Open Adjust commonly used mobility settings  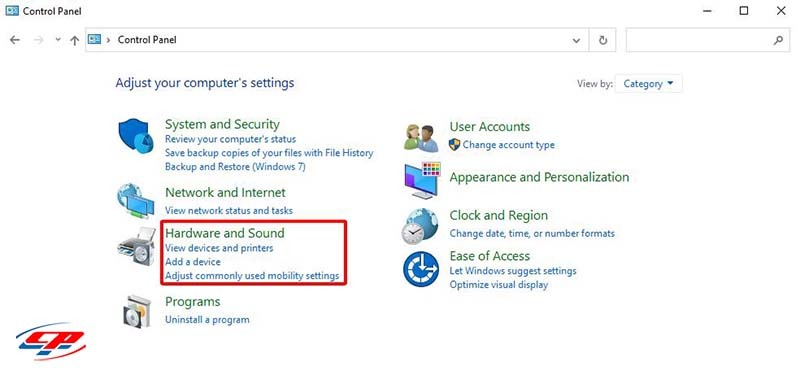pos(252,276)
